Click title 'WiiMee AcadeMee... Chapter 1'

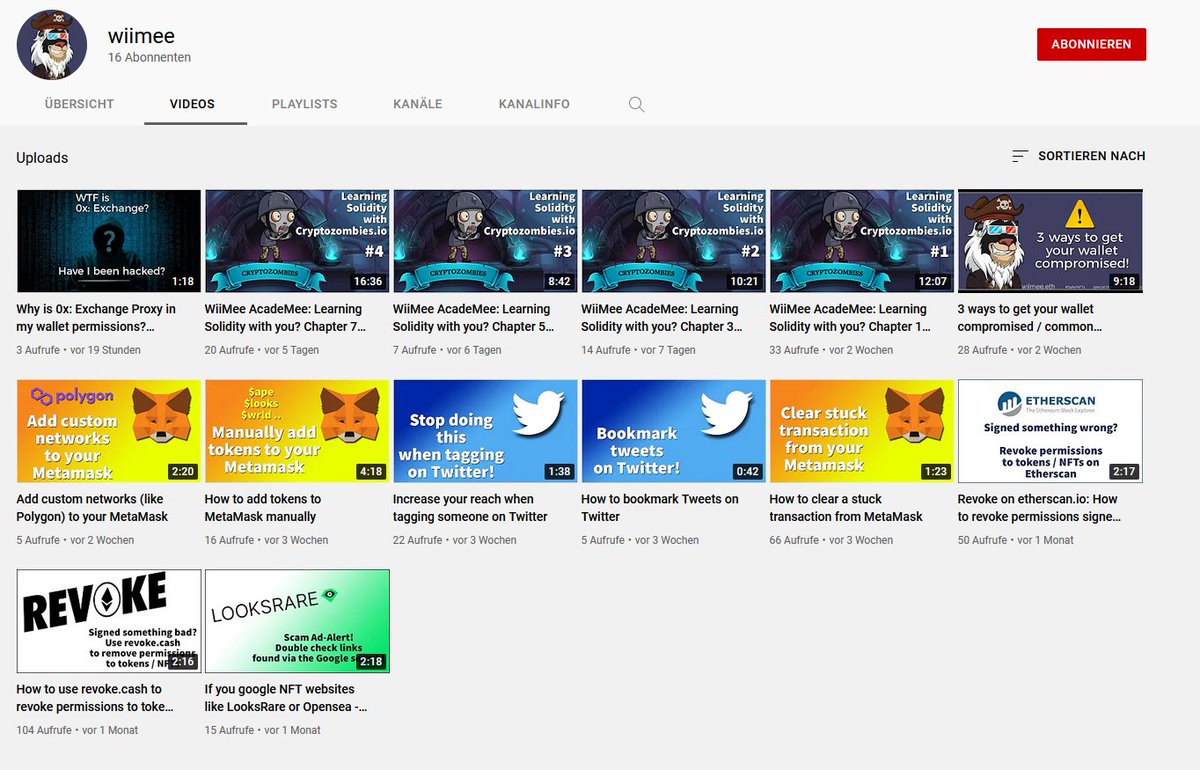850,318
